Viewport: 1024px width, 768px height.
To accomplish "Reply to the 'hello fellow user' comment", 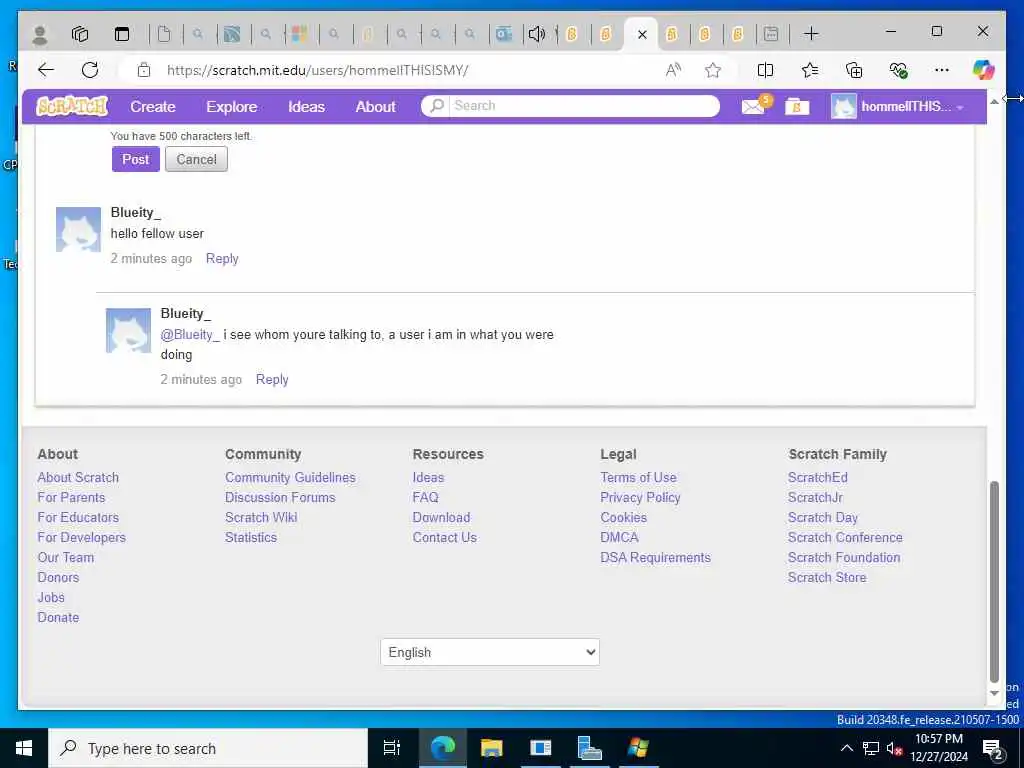I will click(x=222, y=259).
